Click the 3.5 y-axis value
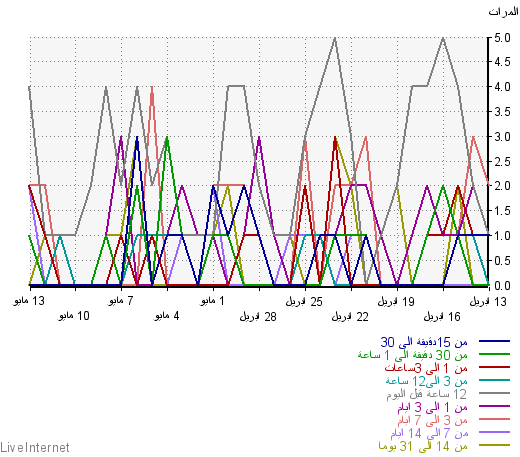This screenshot has height=457, width=520. coord(502,112)
